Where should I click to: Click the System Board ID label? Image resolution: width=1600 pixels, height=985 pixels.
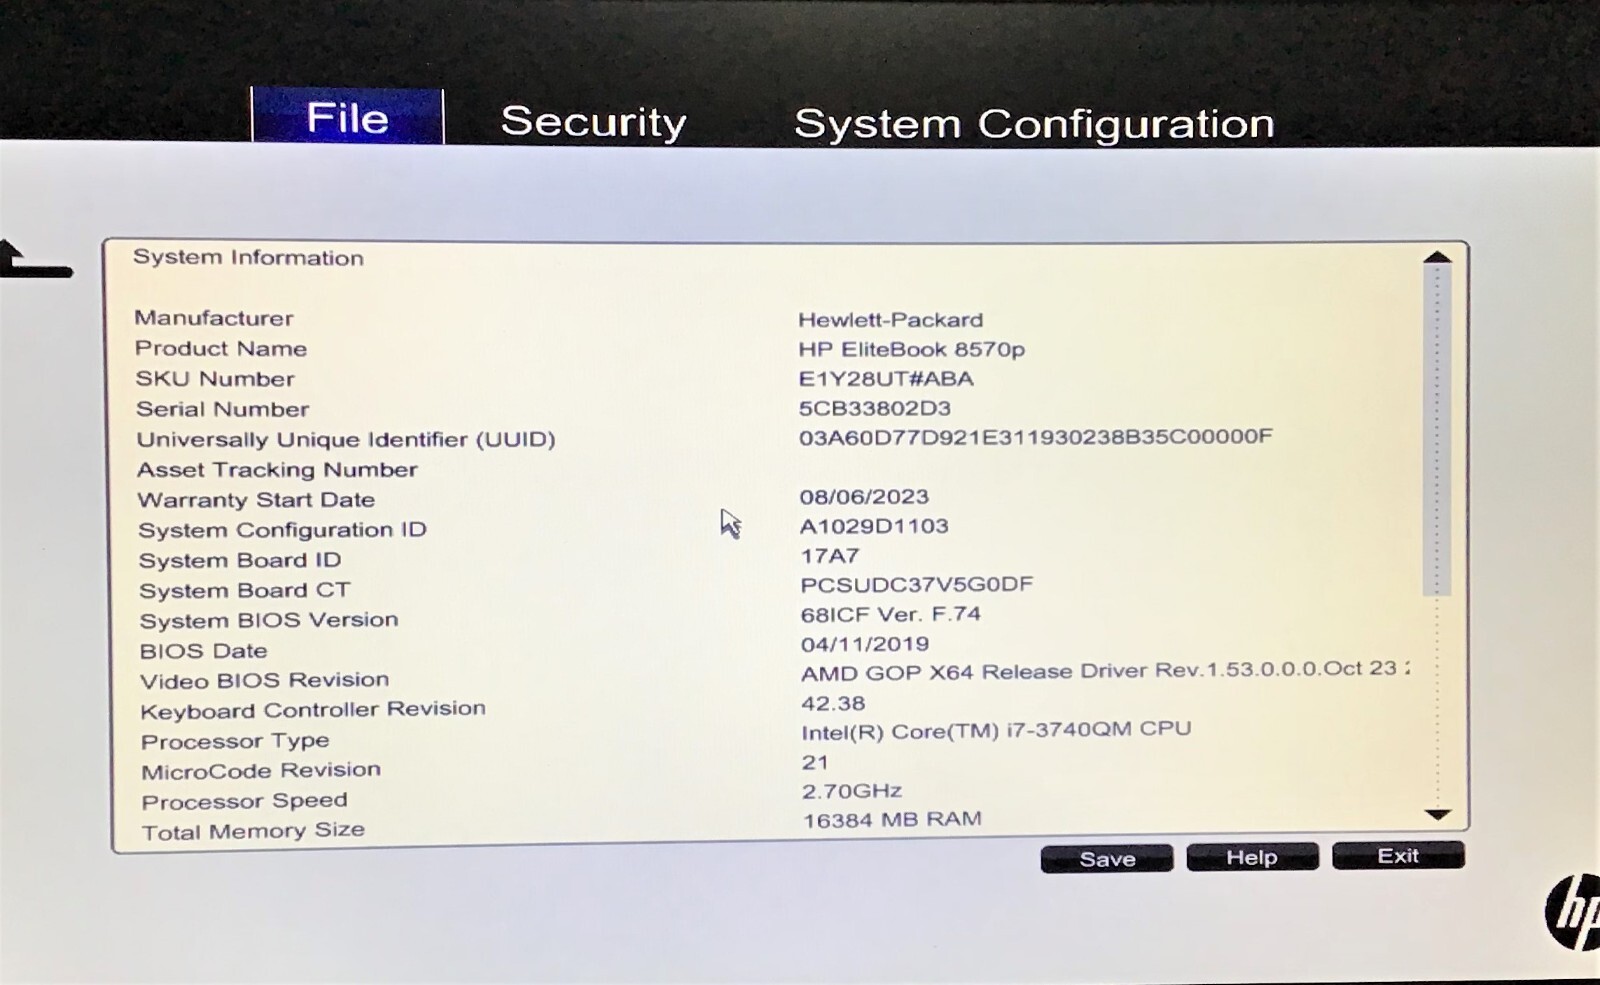(x=240, y=560)
